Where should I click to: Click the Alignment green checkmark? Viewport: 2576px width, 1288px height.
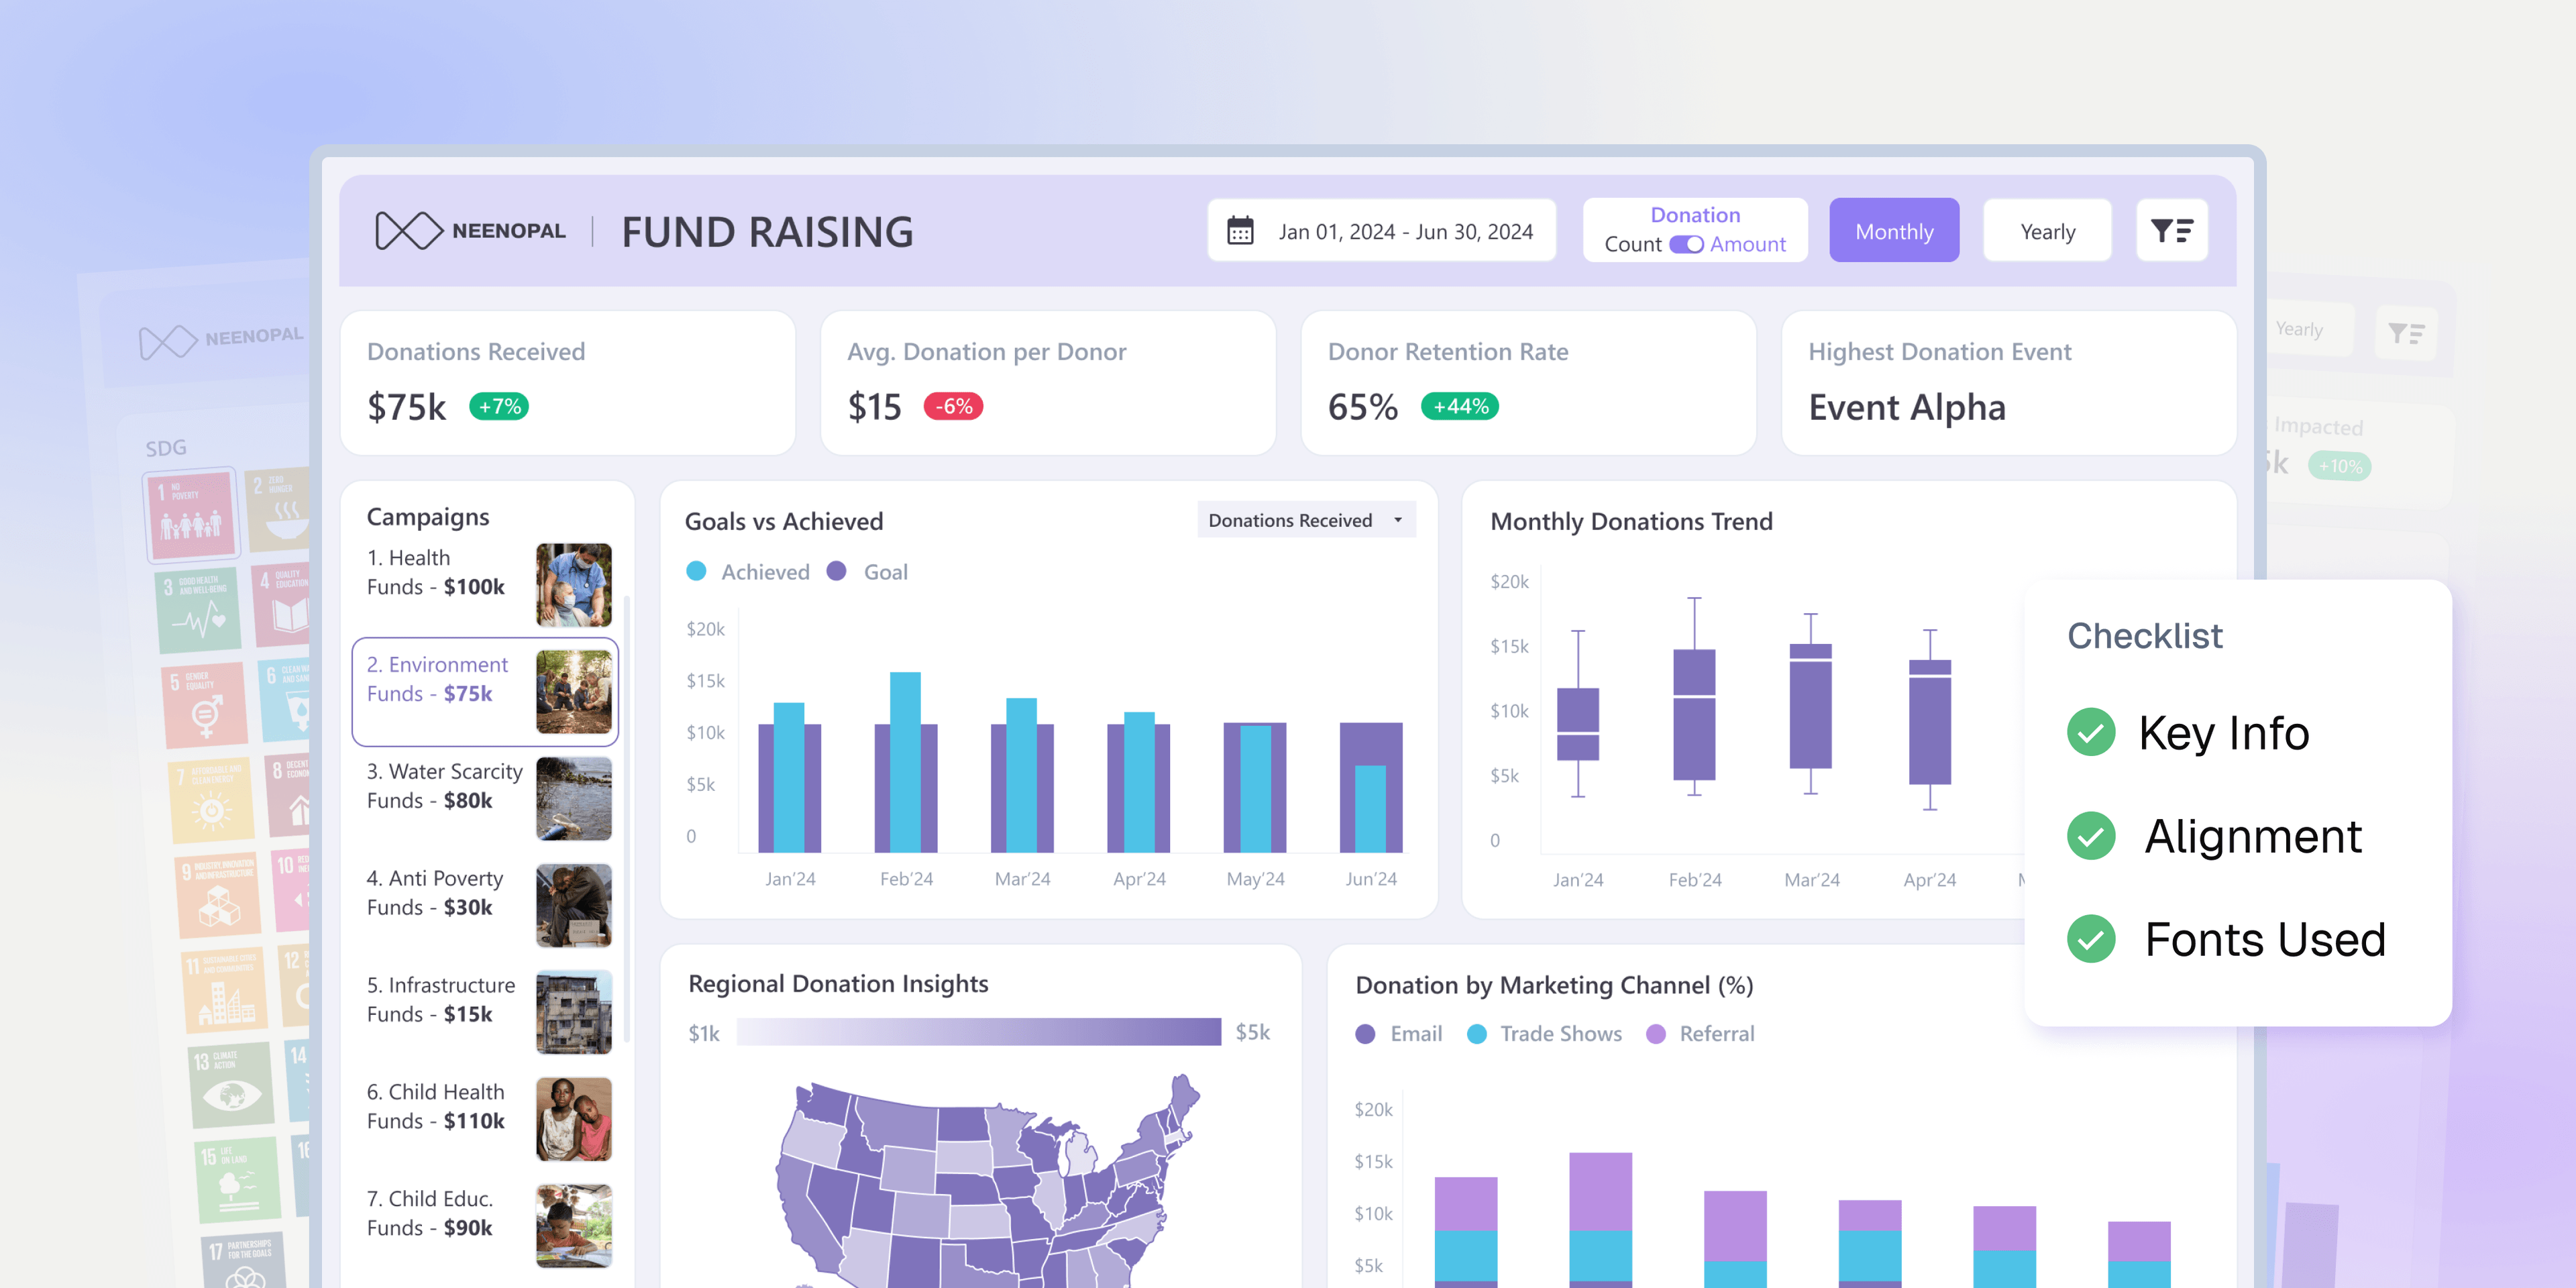pos(2091,836)
